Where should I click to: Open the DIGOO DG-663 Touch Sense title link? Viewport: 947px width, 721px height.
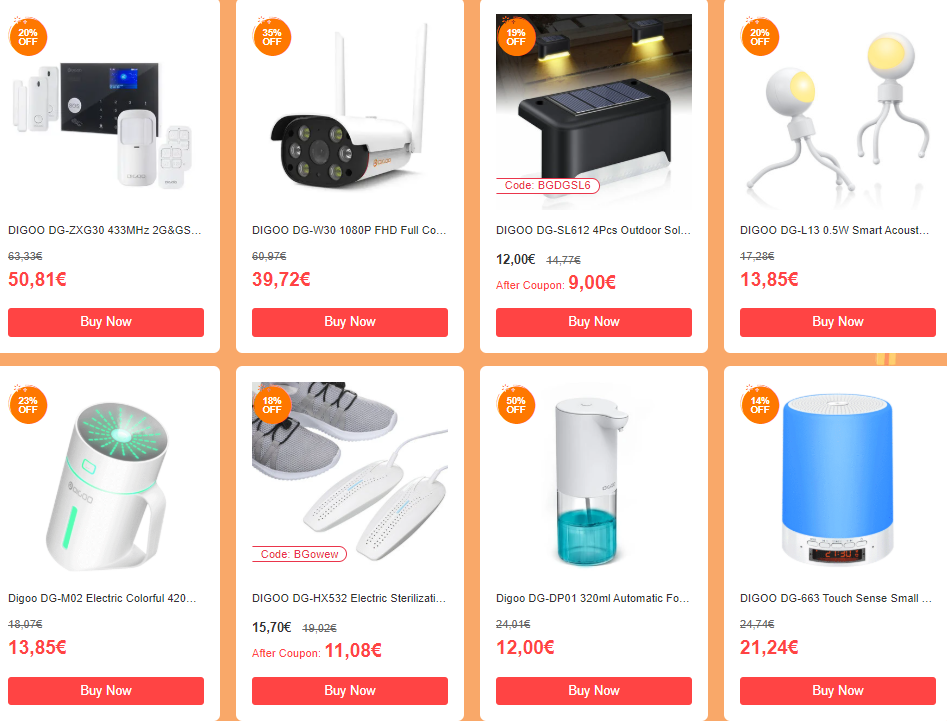tap(835, 598)
